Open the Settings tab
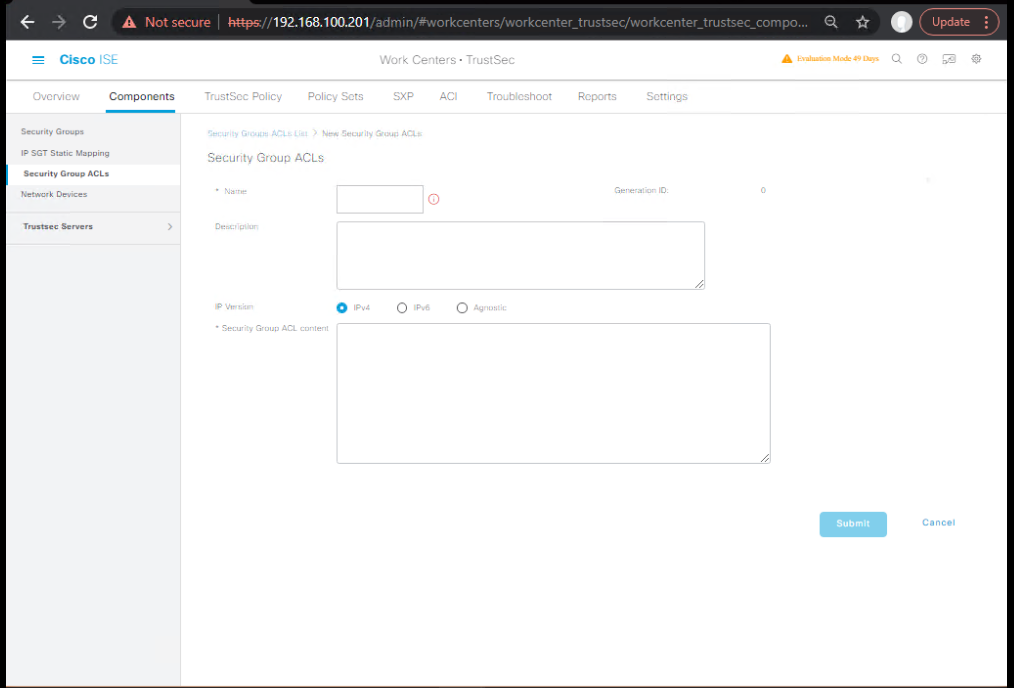 [667, 96]
